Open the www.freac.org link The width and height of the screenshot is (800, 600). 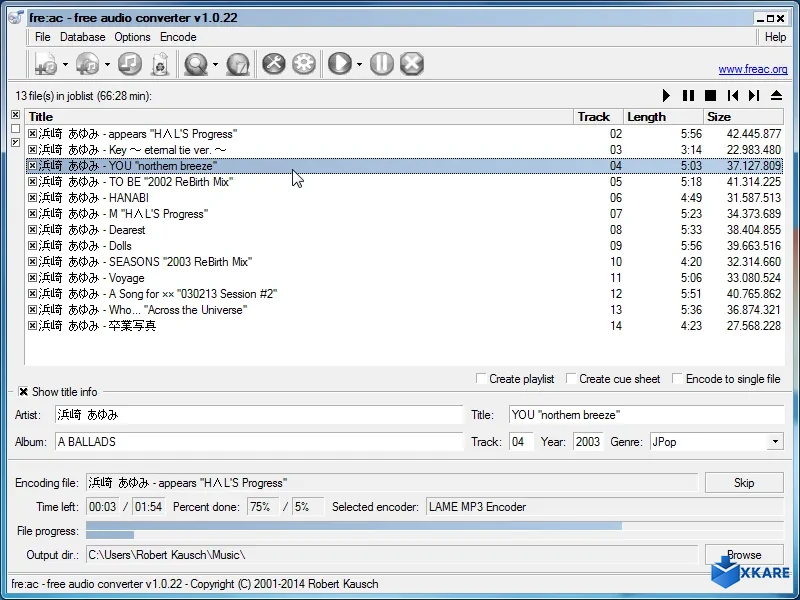click(753, 69)
